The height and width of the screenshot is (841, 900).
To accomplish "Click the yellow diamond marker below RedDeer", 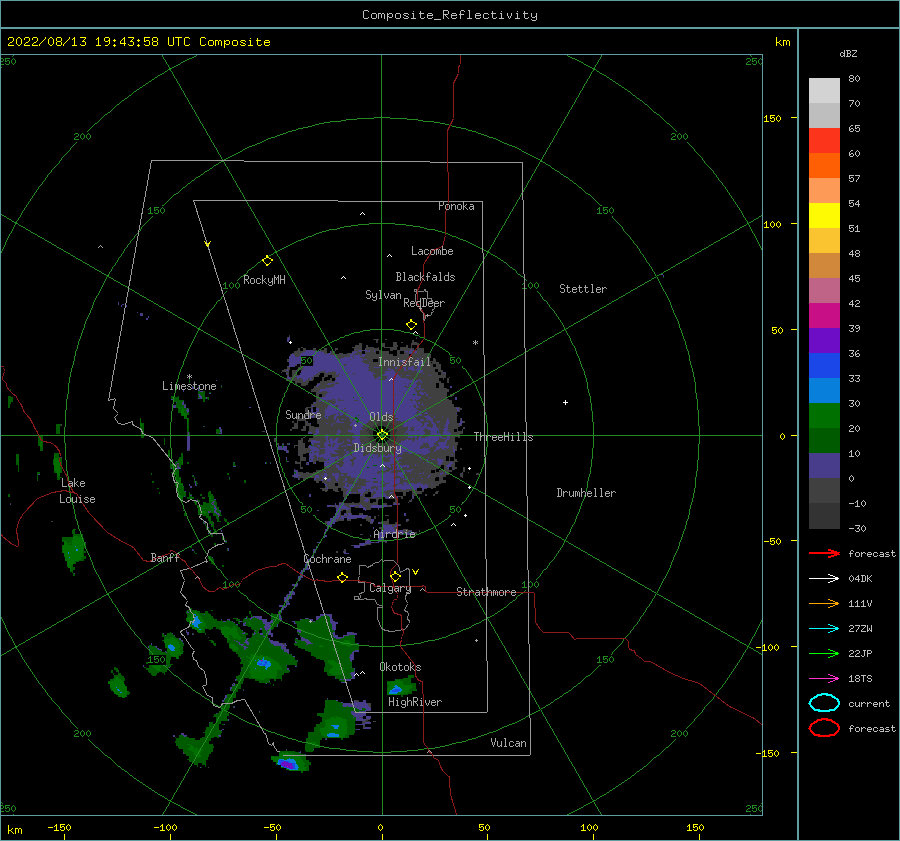I will pos(412,325).
